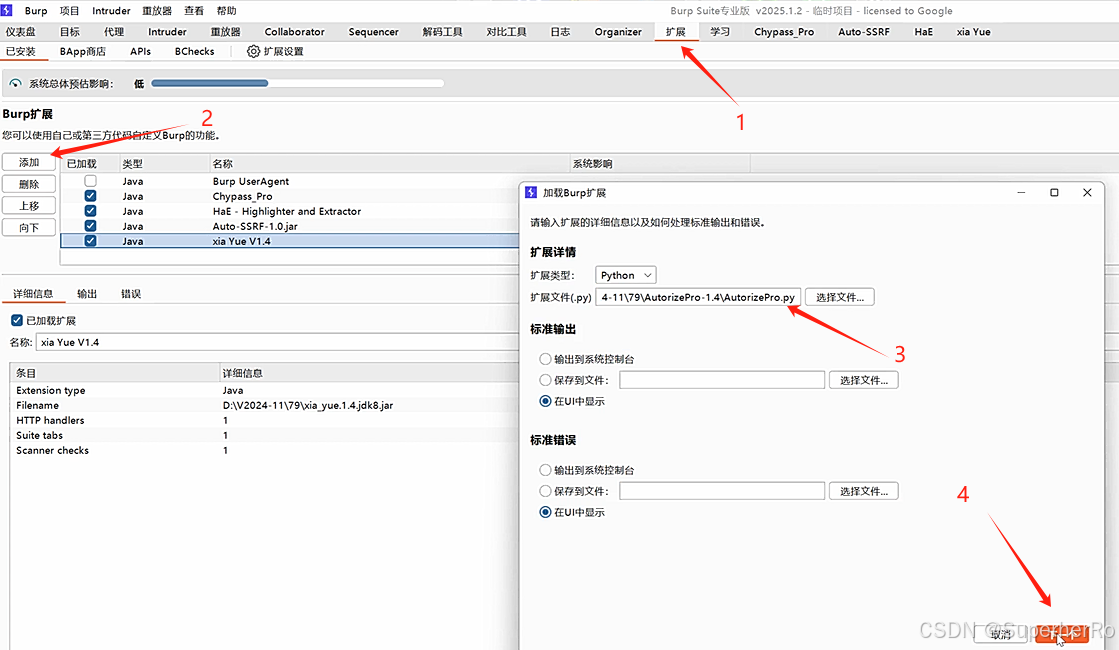Click the 删除 button
The image size is (1119, 650).
[x=29, y=184]
